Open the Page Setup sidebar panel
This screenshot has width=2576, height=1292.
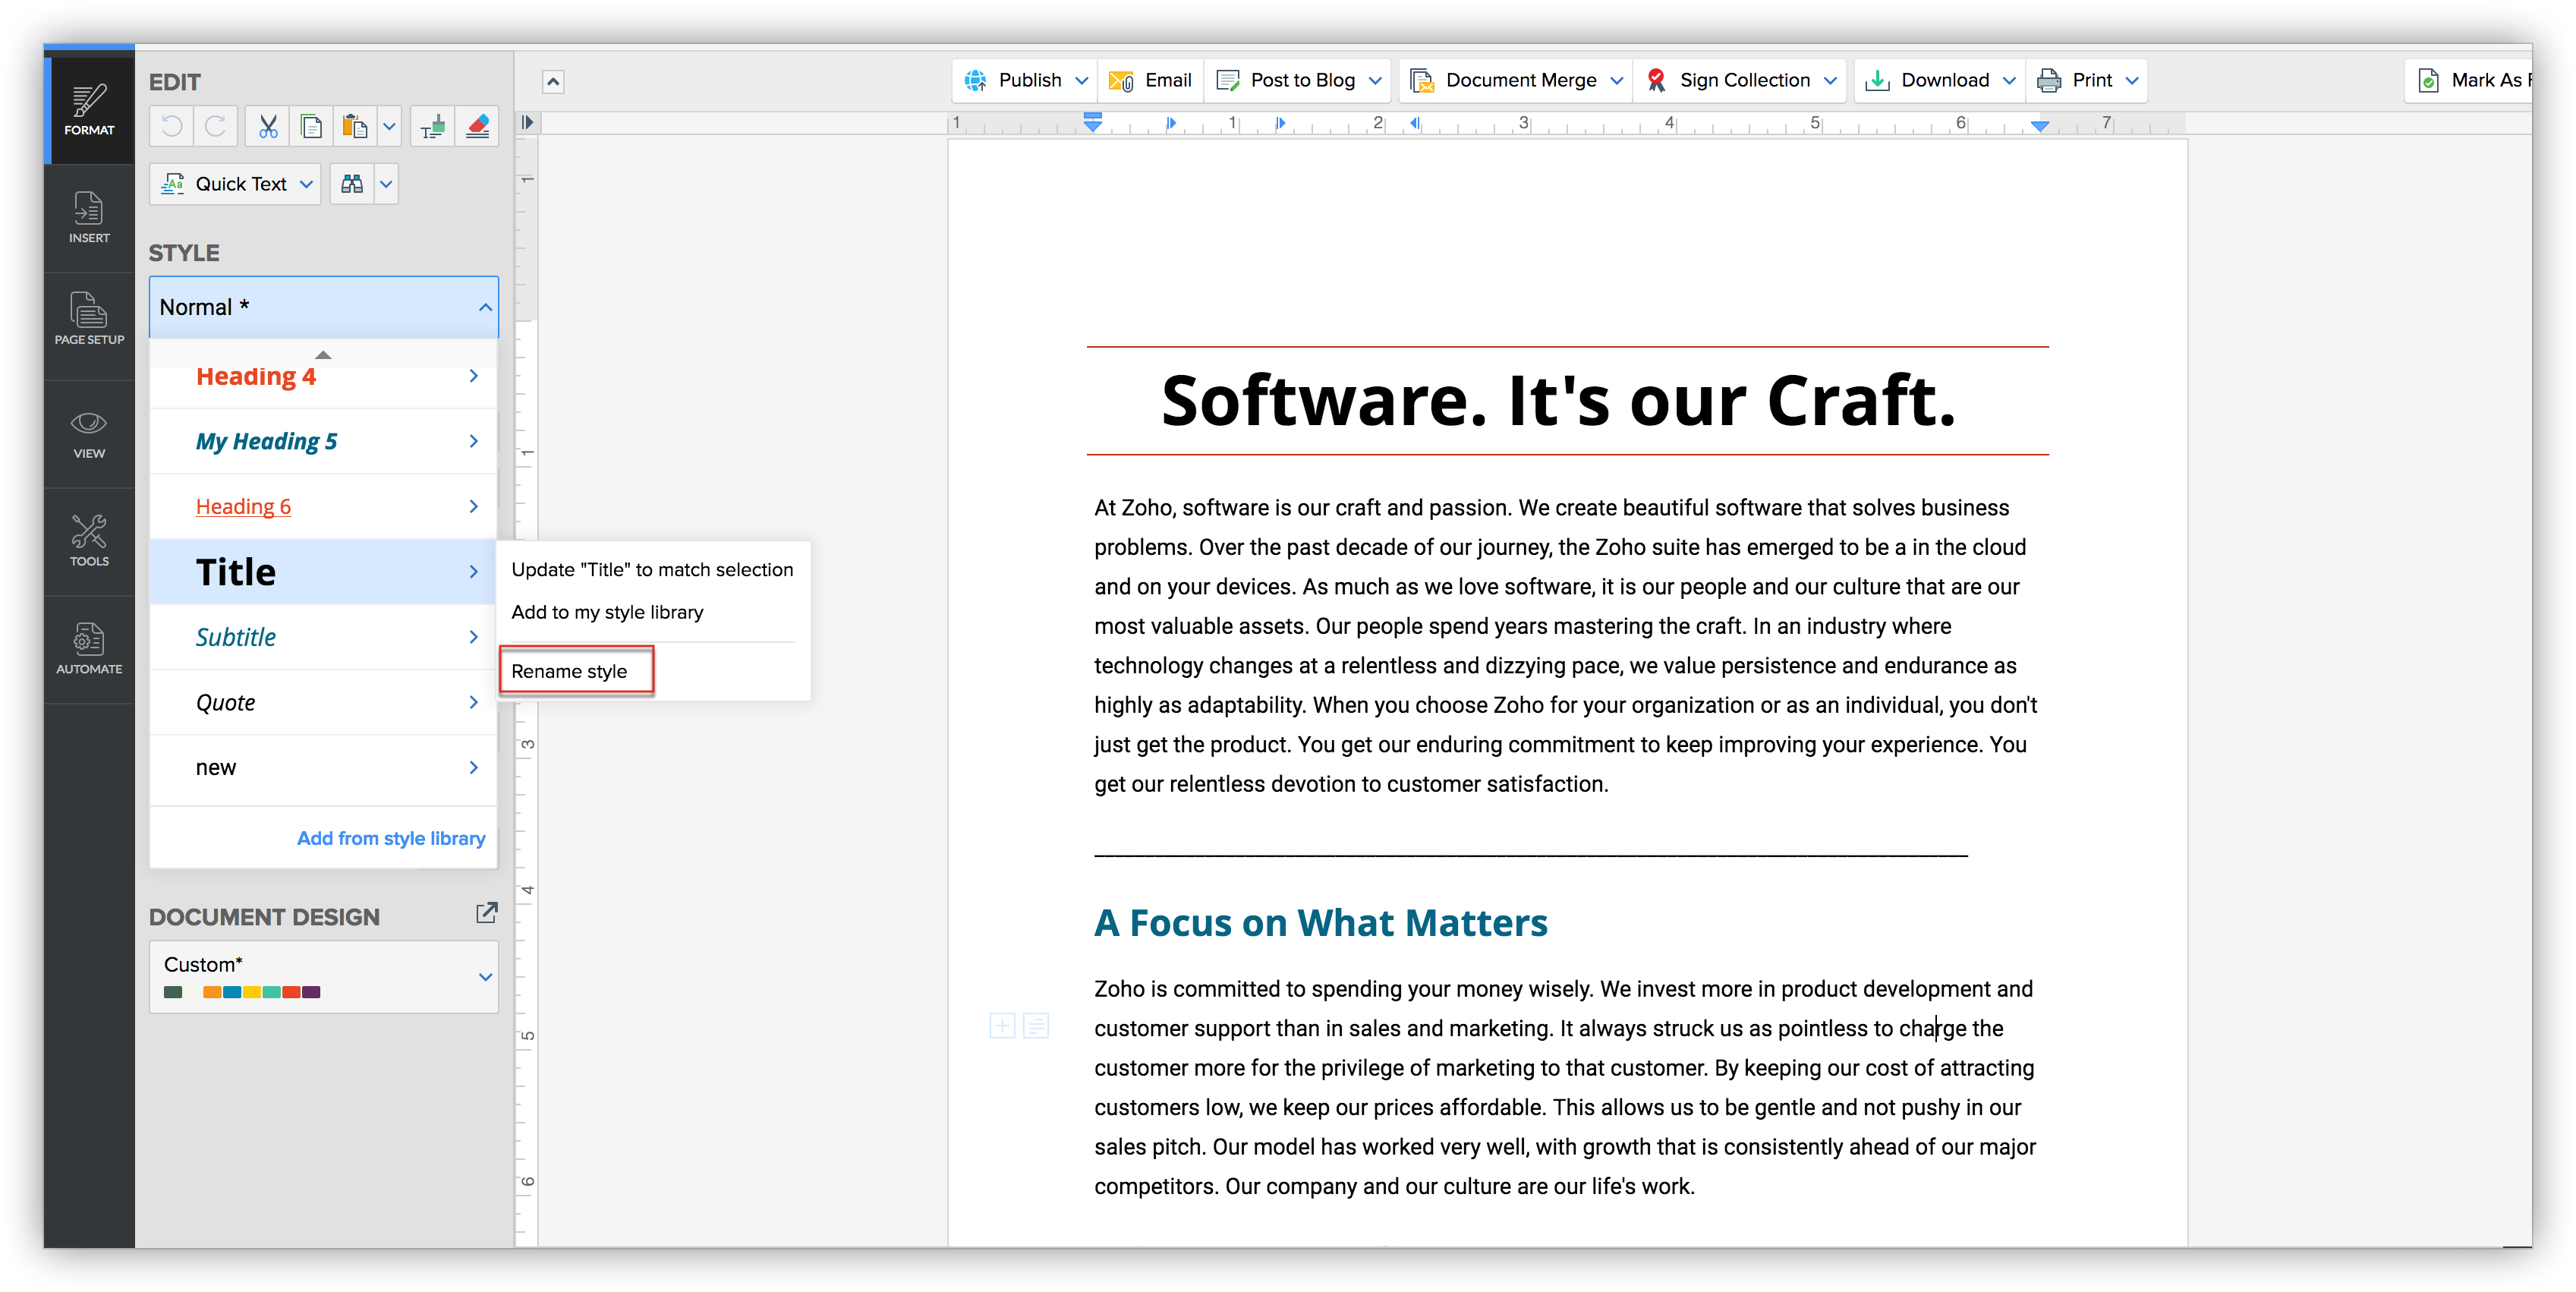click(x=89, y=320)
